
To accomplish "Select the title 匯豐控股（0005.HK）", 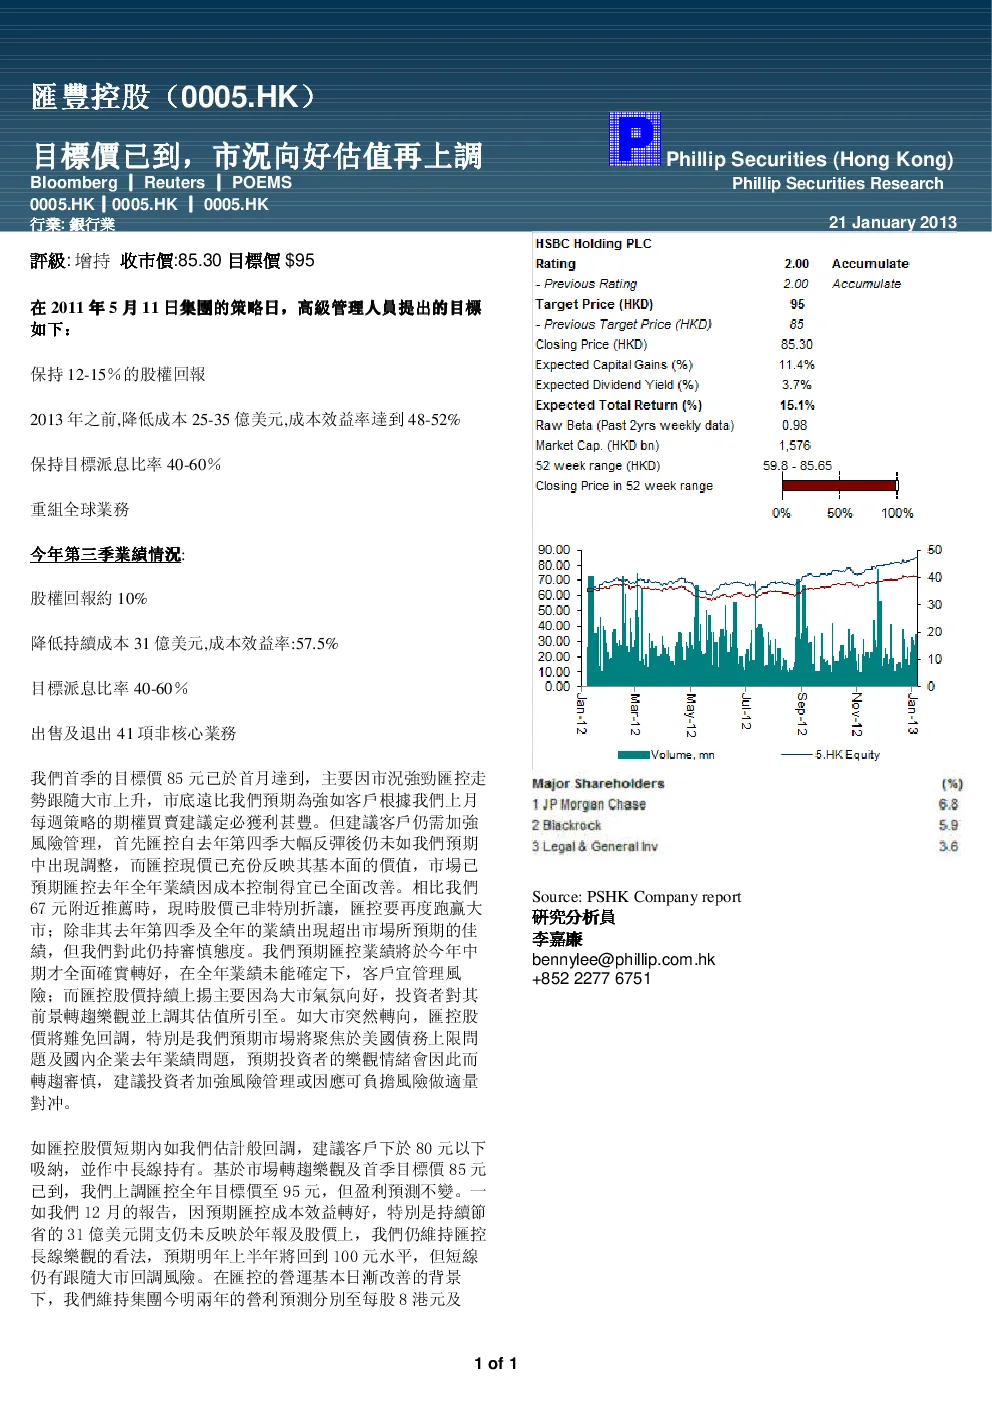I will (175, 97).
